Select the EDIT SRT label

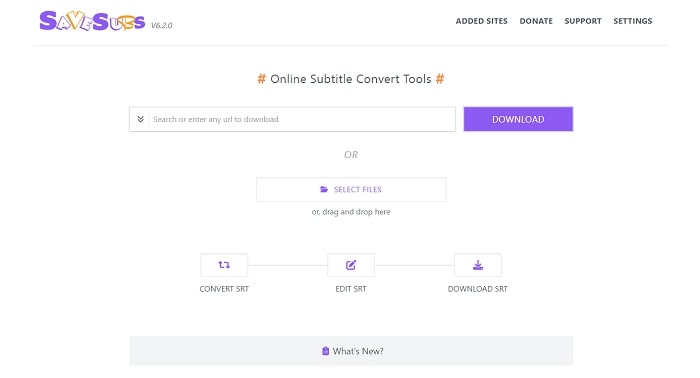pyautogui.click(x=351, y=289)
